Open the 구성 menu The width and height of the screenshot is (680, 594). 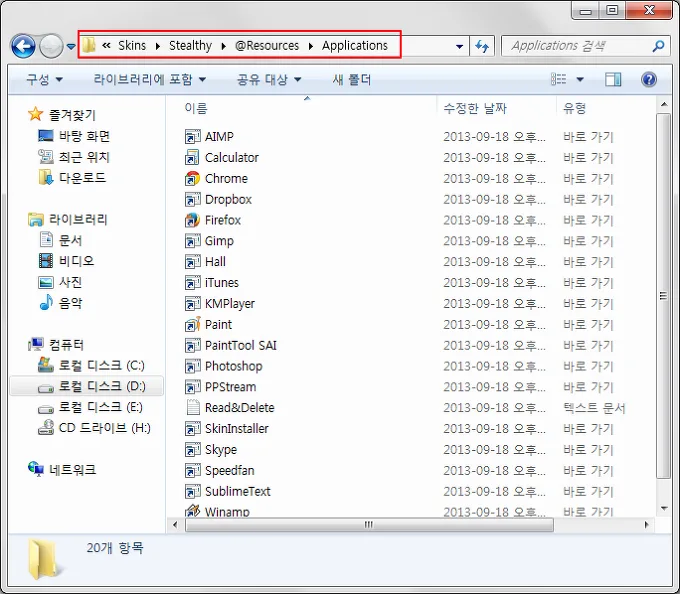point(45,79)
